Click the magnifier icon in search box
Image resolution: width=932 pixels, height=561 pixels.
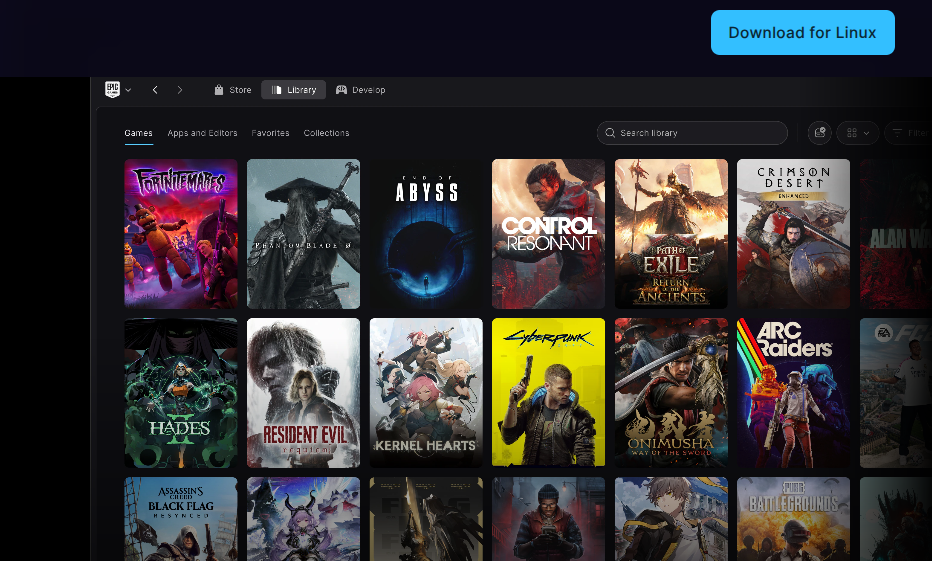(610, 133)
